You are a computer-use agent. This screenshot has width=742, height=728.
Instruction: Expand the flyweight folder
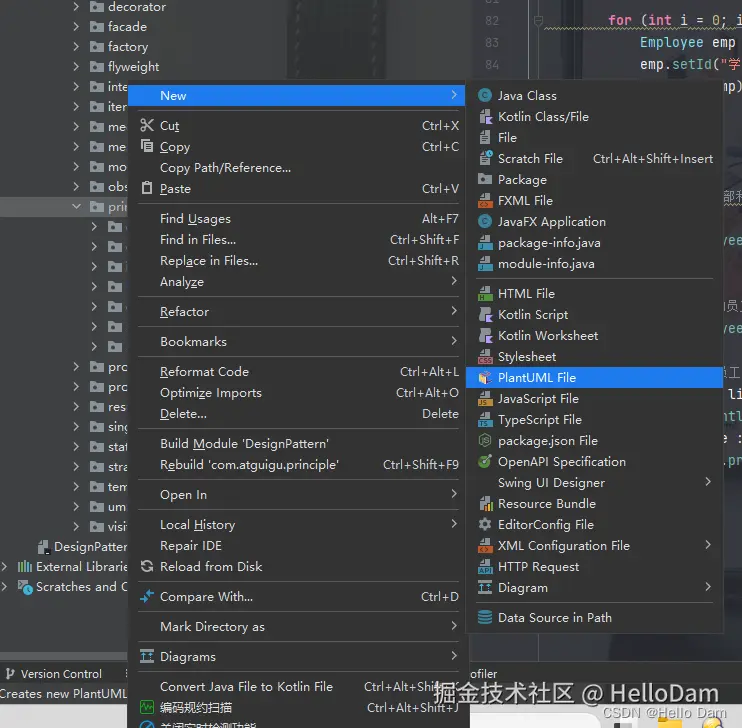[x=76, y=66]
